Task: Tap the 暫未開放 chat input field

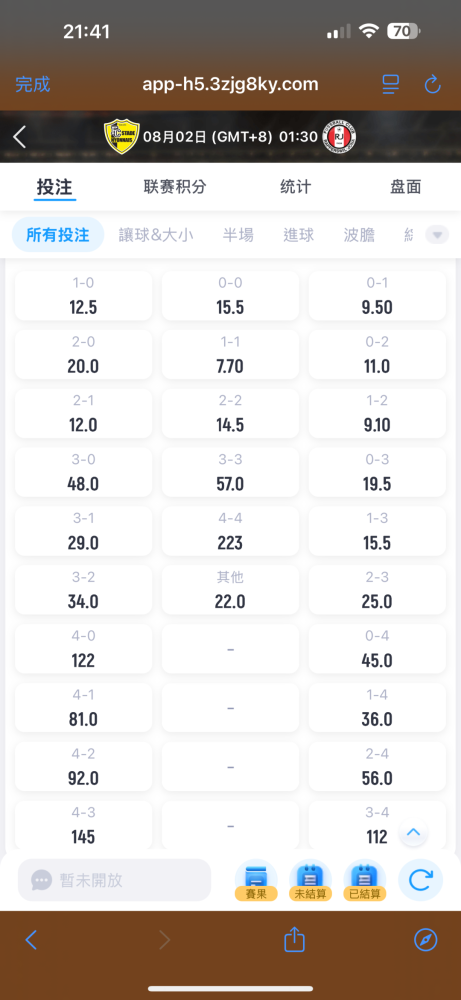Action: [114, 880]
